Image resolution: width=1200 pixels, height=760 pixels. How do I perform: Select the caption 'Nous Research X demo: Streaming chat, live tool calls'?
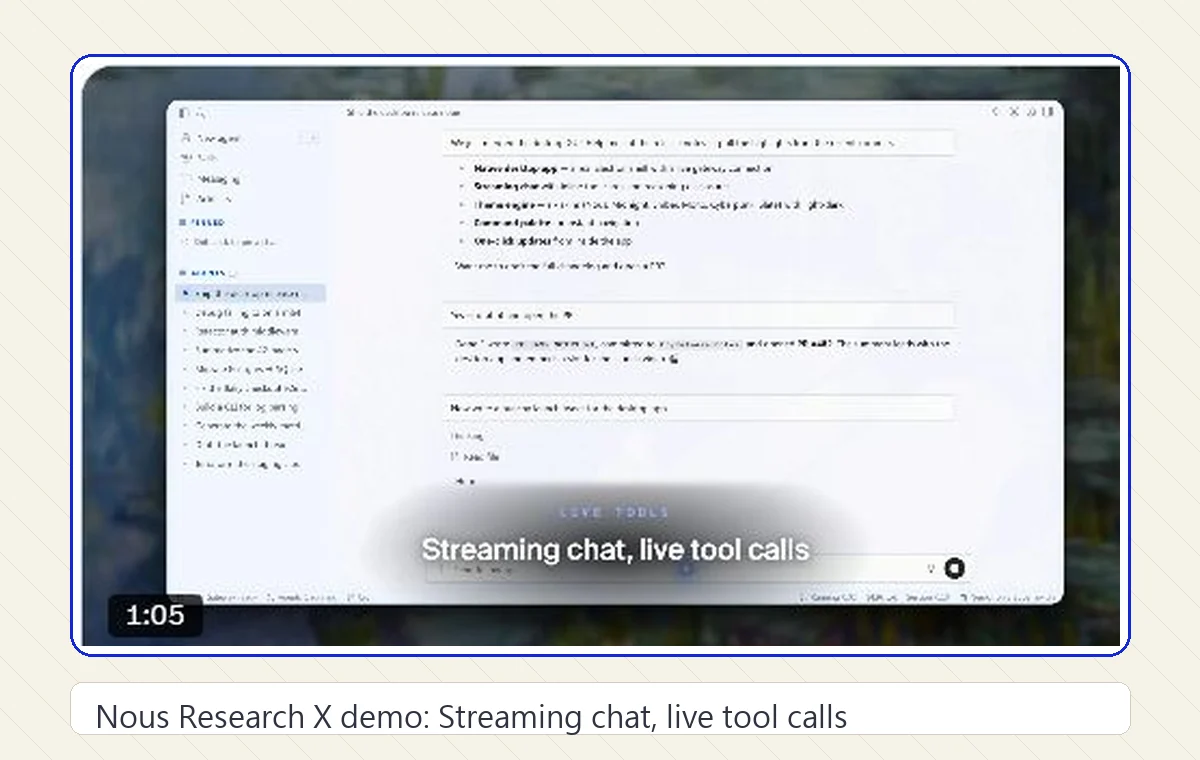point(471,717)
